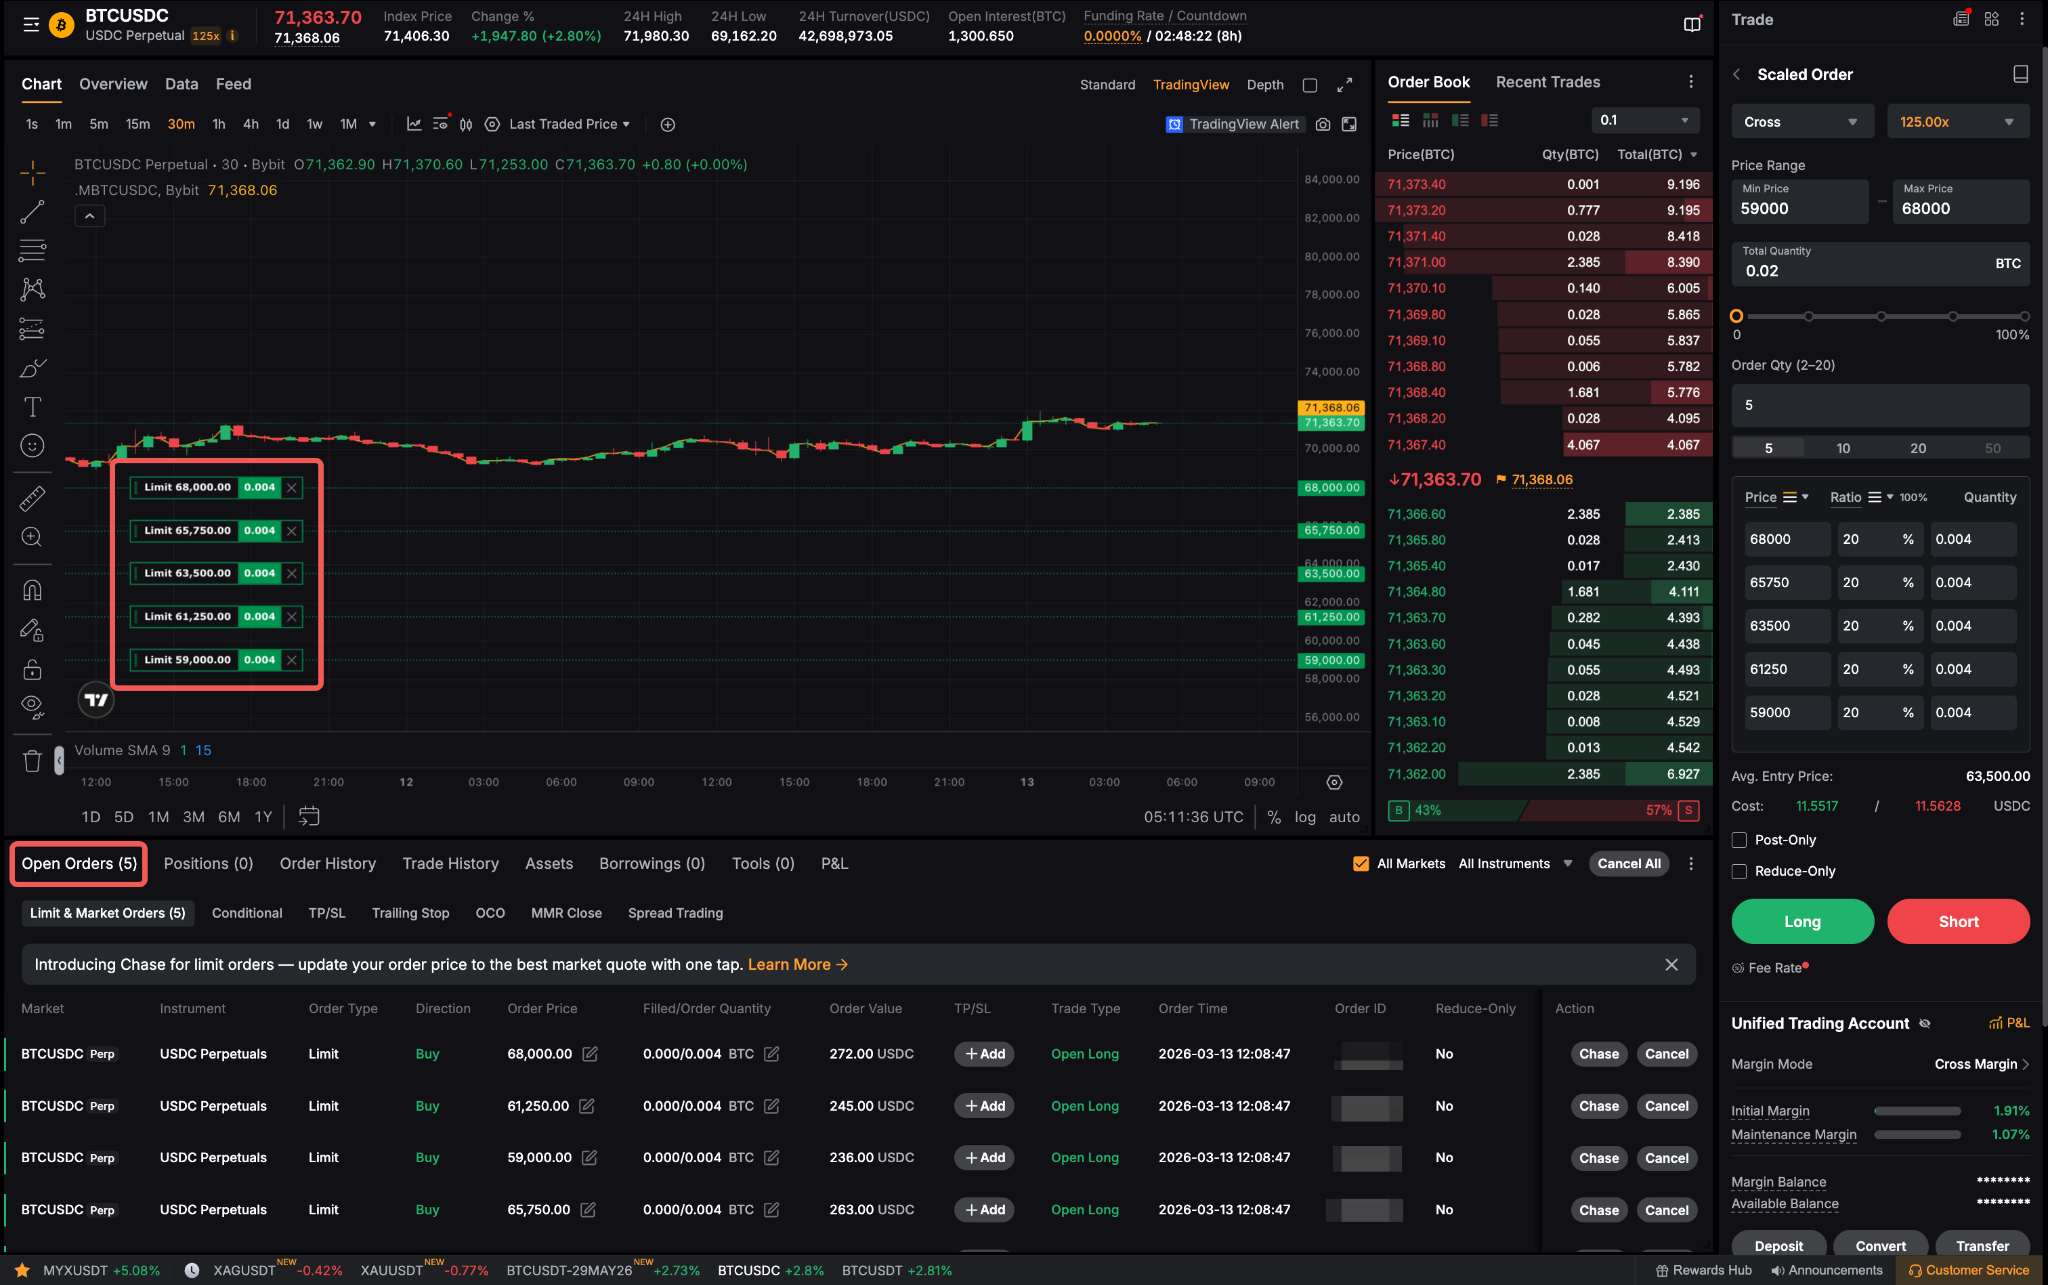This screenshot has height=1285, width=2048.
Task: Take a chart snapshot with camera icon
Action: 1323,124
